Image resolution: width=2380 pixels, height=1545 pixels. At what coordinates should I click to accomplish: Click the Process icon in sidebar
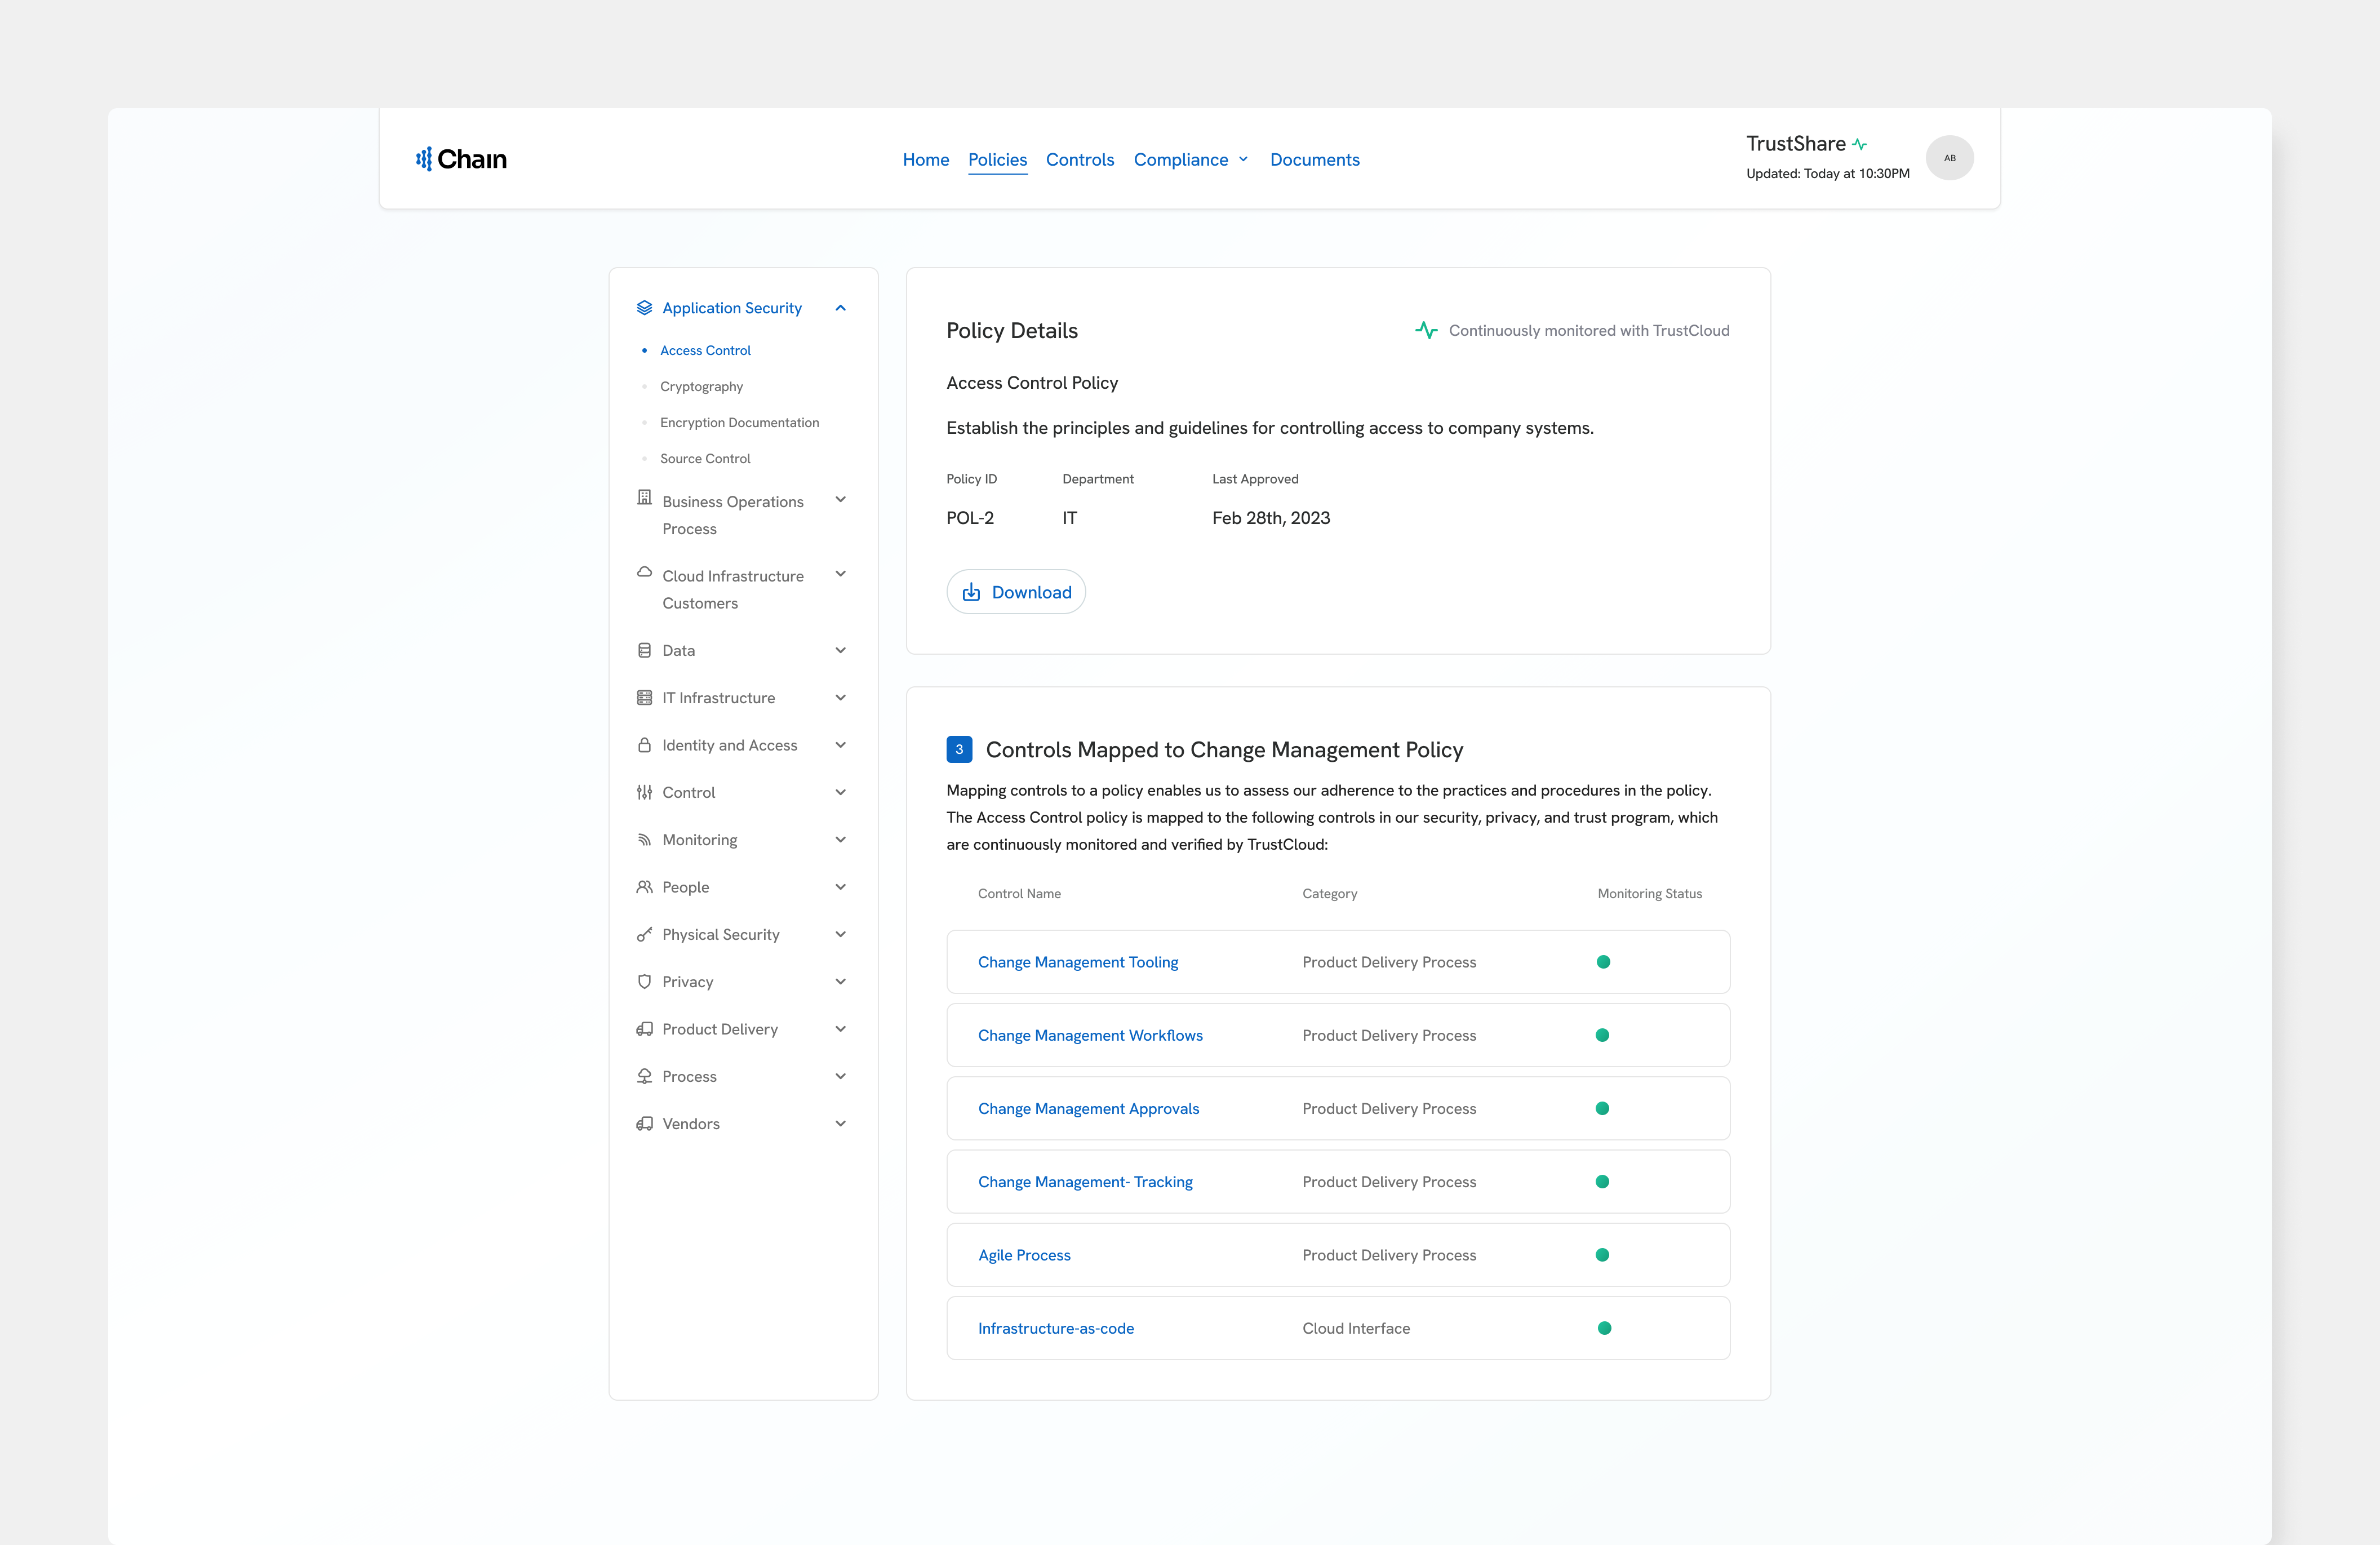pyautogui.click(x=644, y=1076)
